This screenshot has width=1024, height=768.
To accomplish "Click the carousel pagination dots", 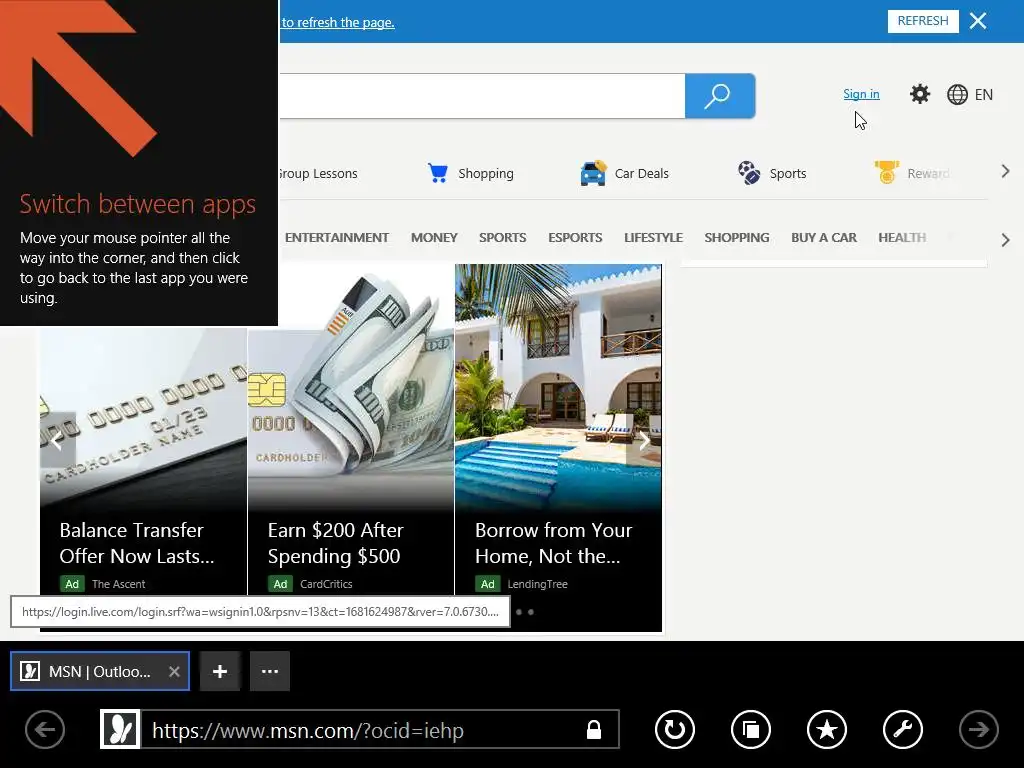I will click(525, 612).
